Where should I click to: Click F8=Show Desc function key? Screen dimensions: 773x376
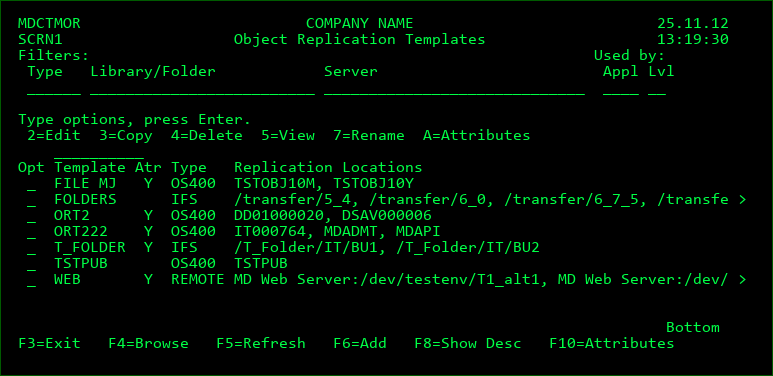[468, 343]
